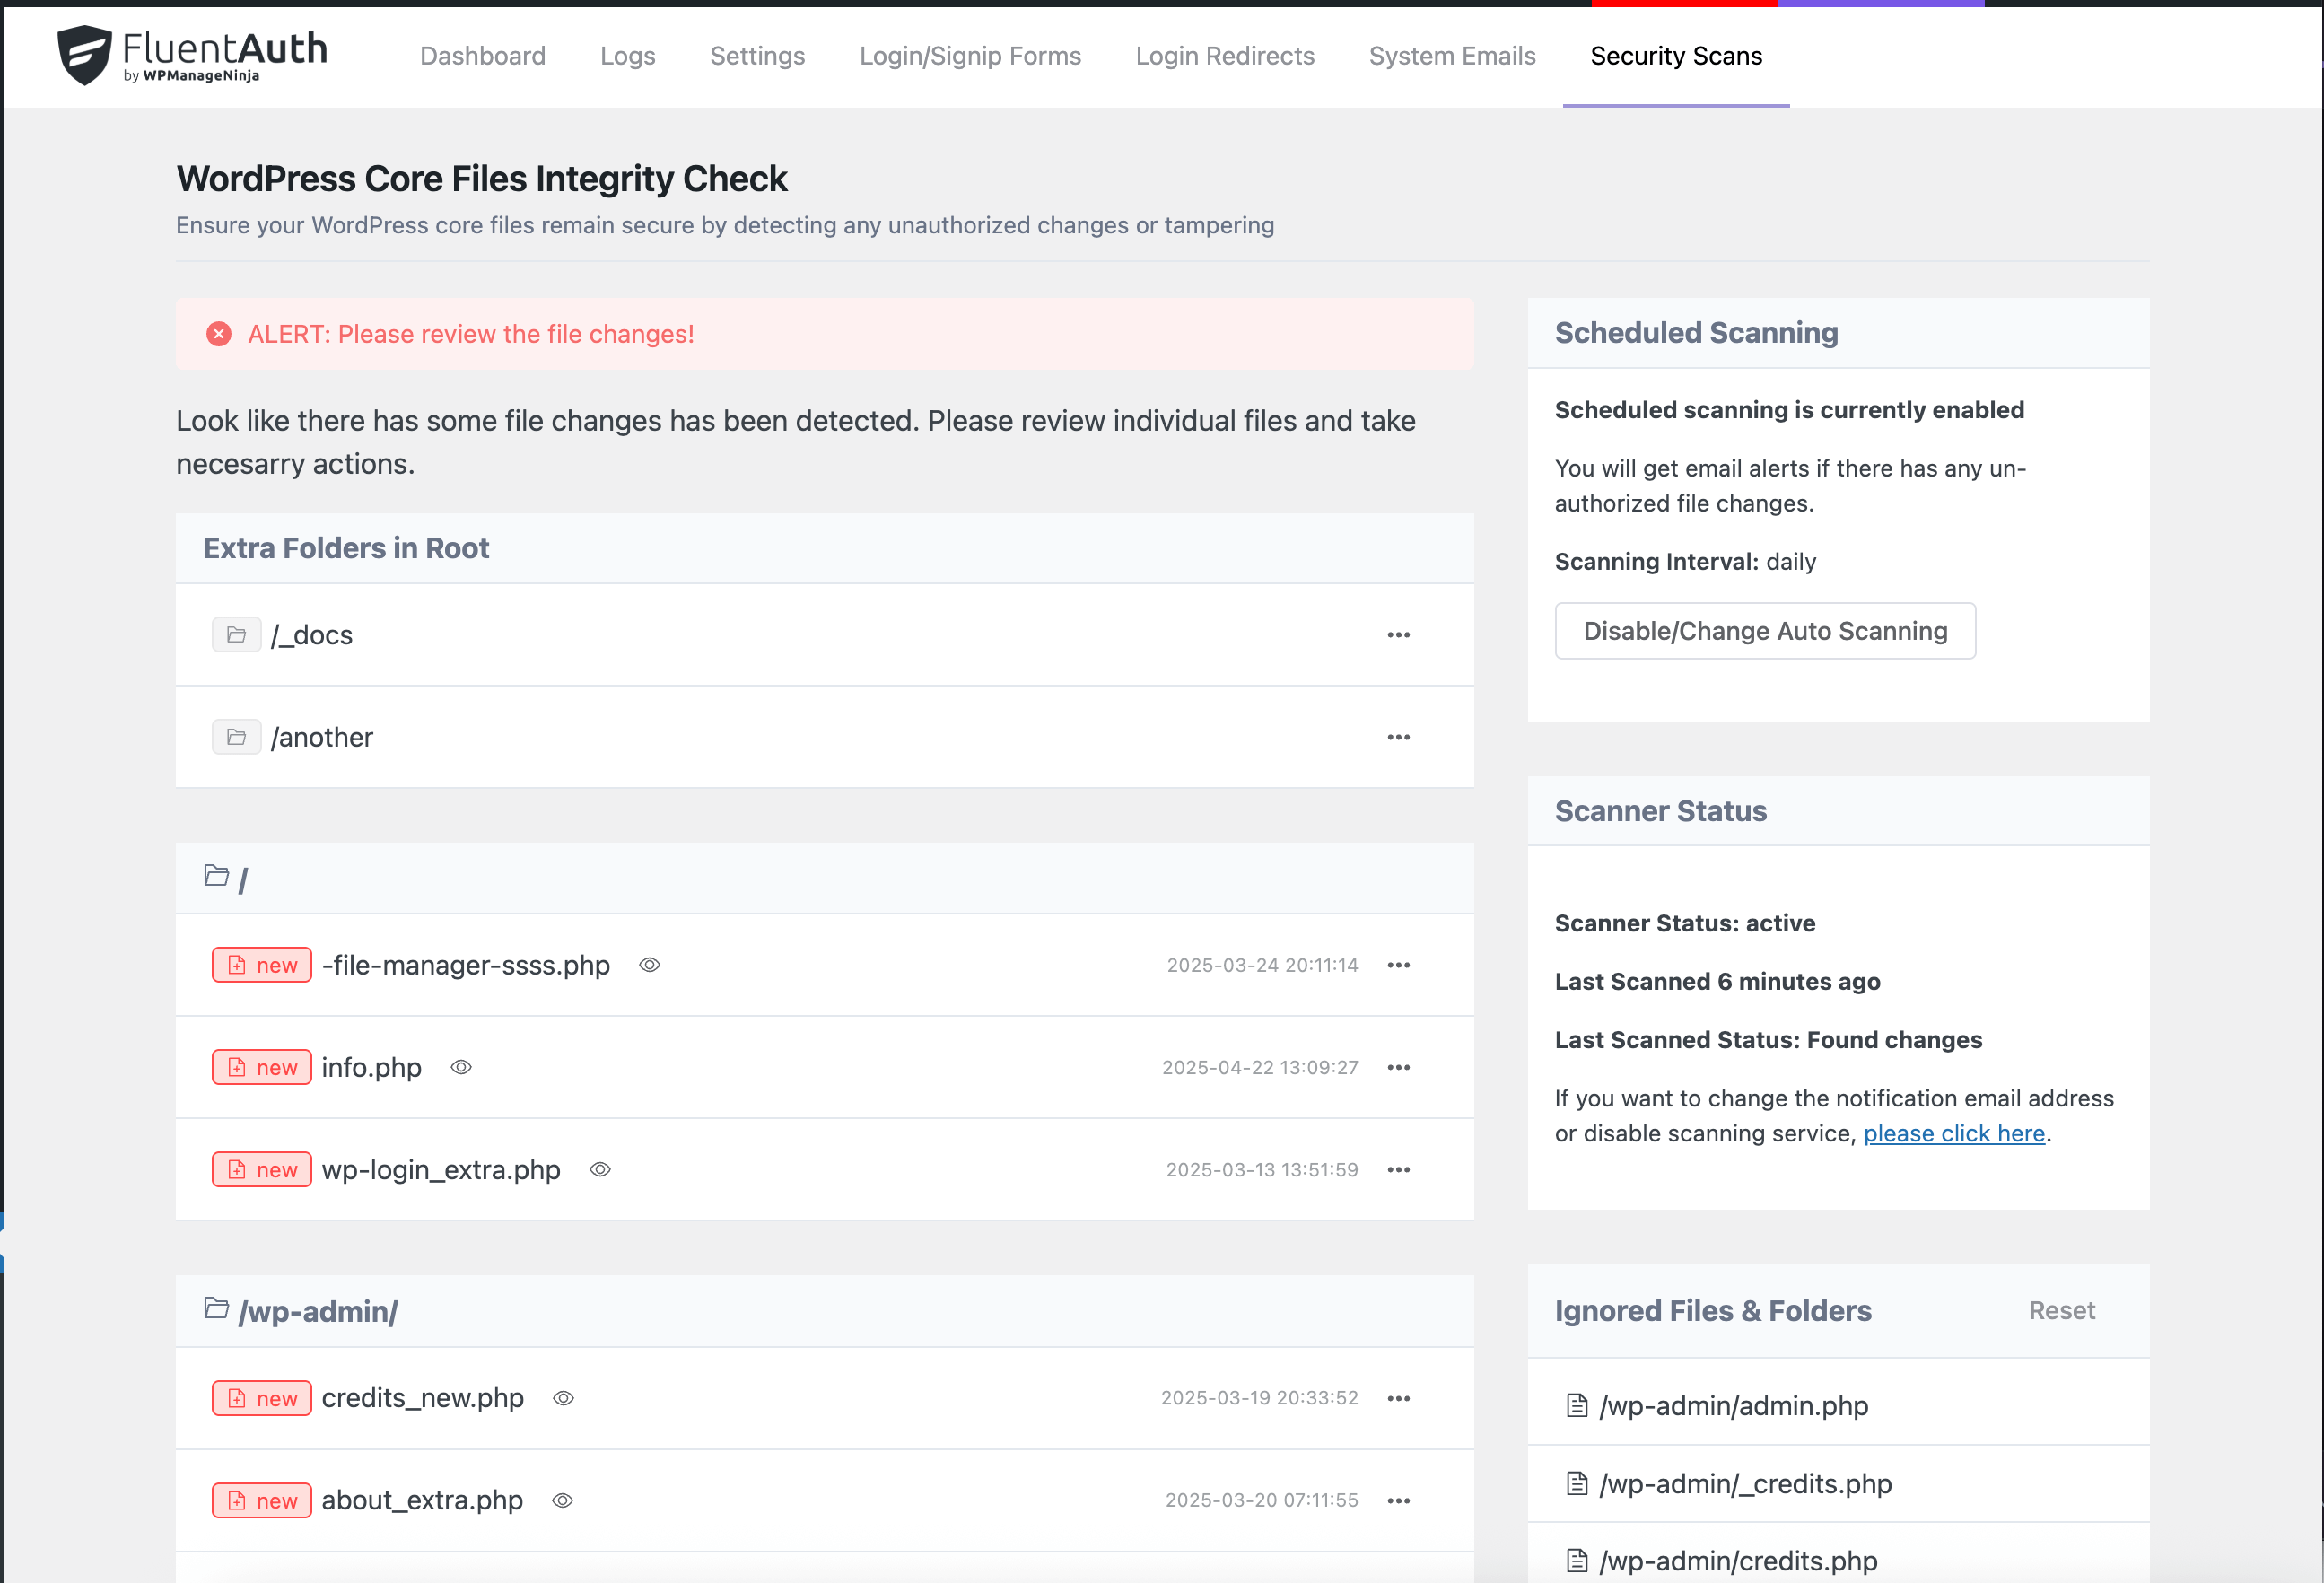The width and height of the screenshot is (2324, 1583).
Task: Click the red alert error icon
Action: pos(219,334)
